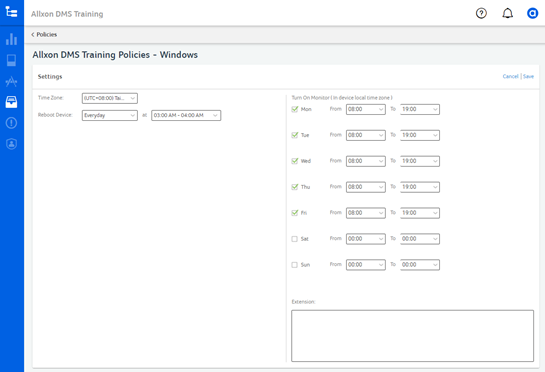Enable the Sat checkbox

click(294, 239)
